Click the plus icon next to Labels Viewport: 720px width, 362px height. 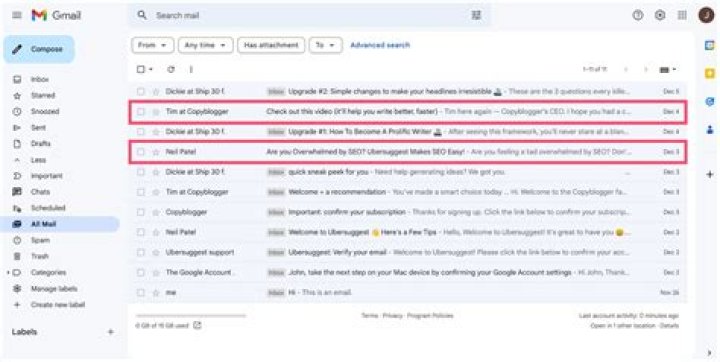point(111,332)
